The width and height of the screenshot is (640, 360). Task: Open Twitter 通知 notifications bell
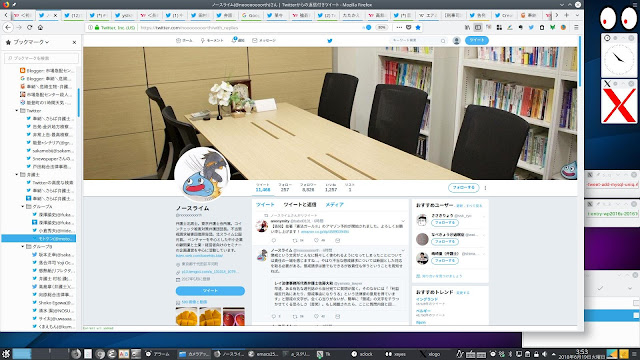point(238,40)
